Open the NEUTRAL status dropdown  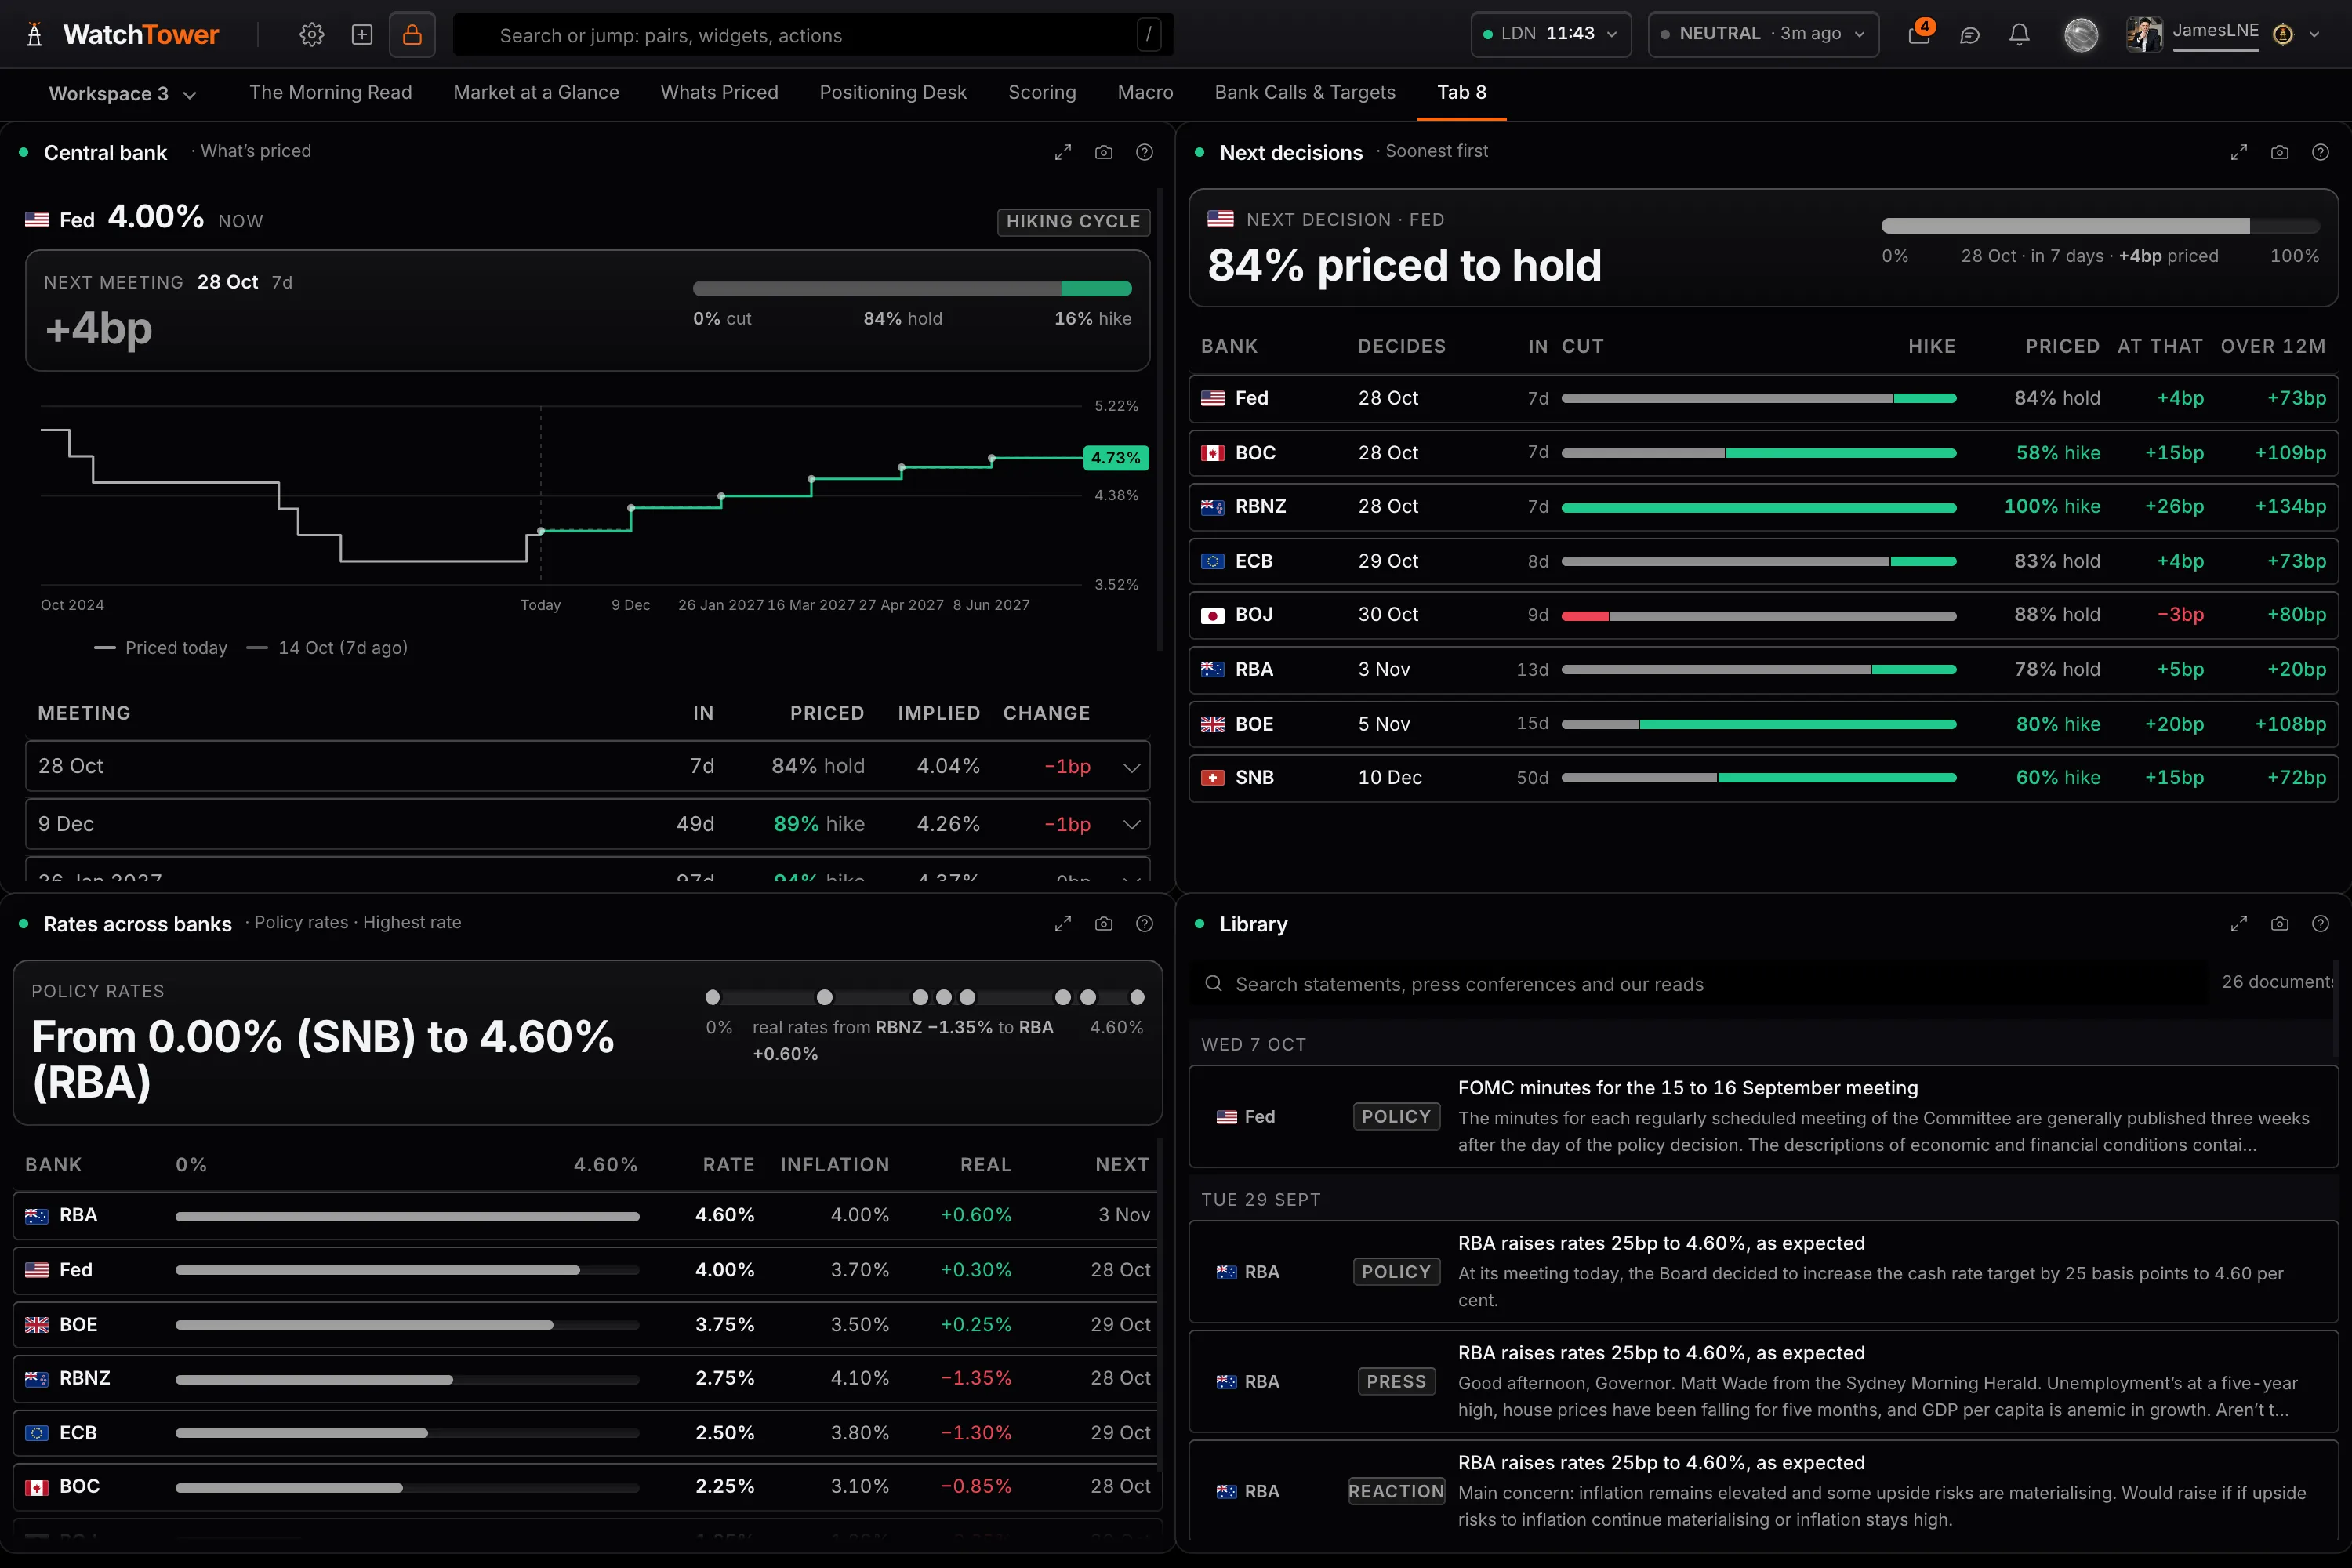pos(1763,34)
